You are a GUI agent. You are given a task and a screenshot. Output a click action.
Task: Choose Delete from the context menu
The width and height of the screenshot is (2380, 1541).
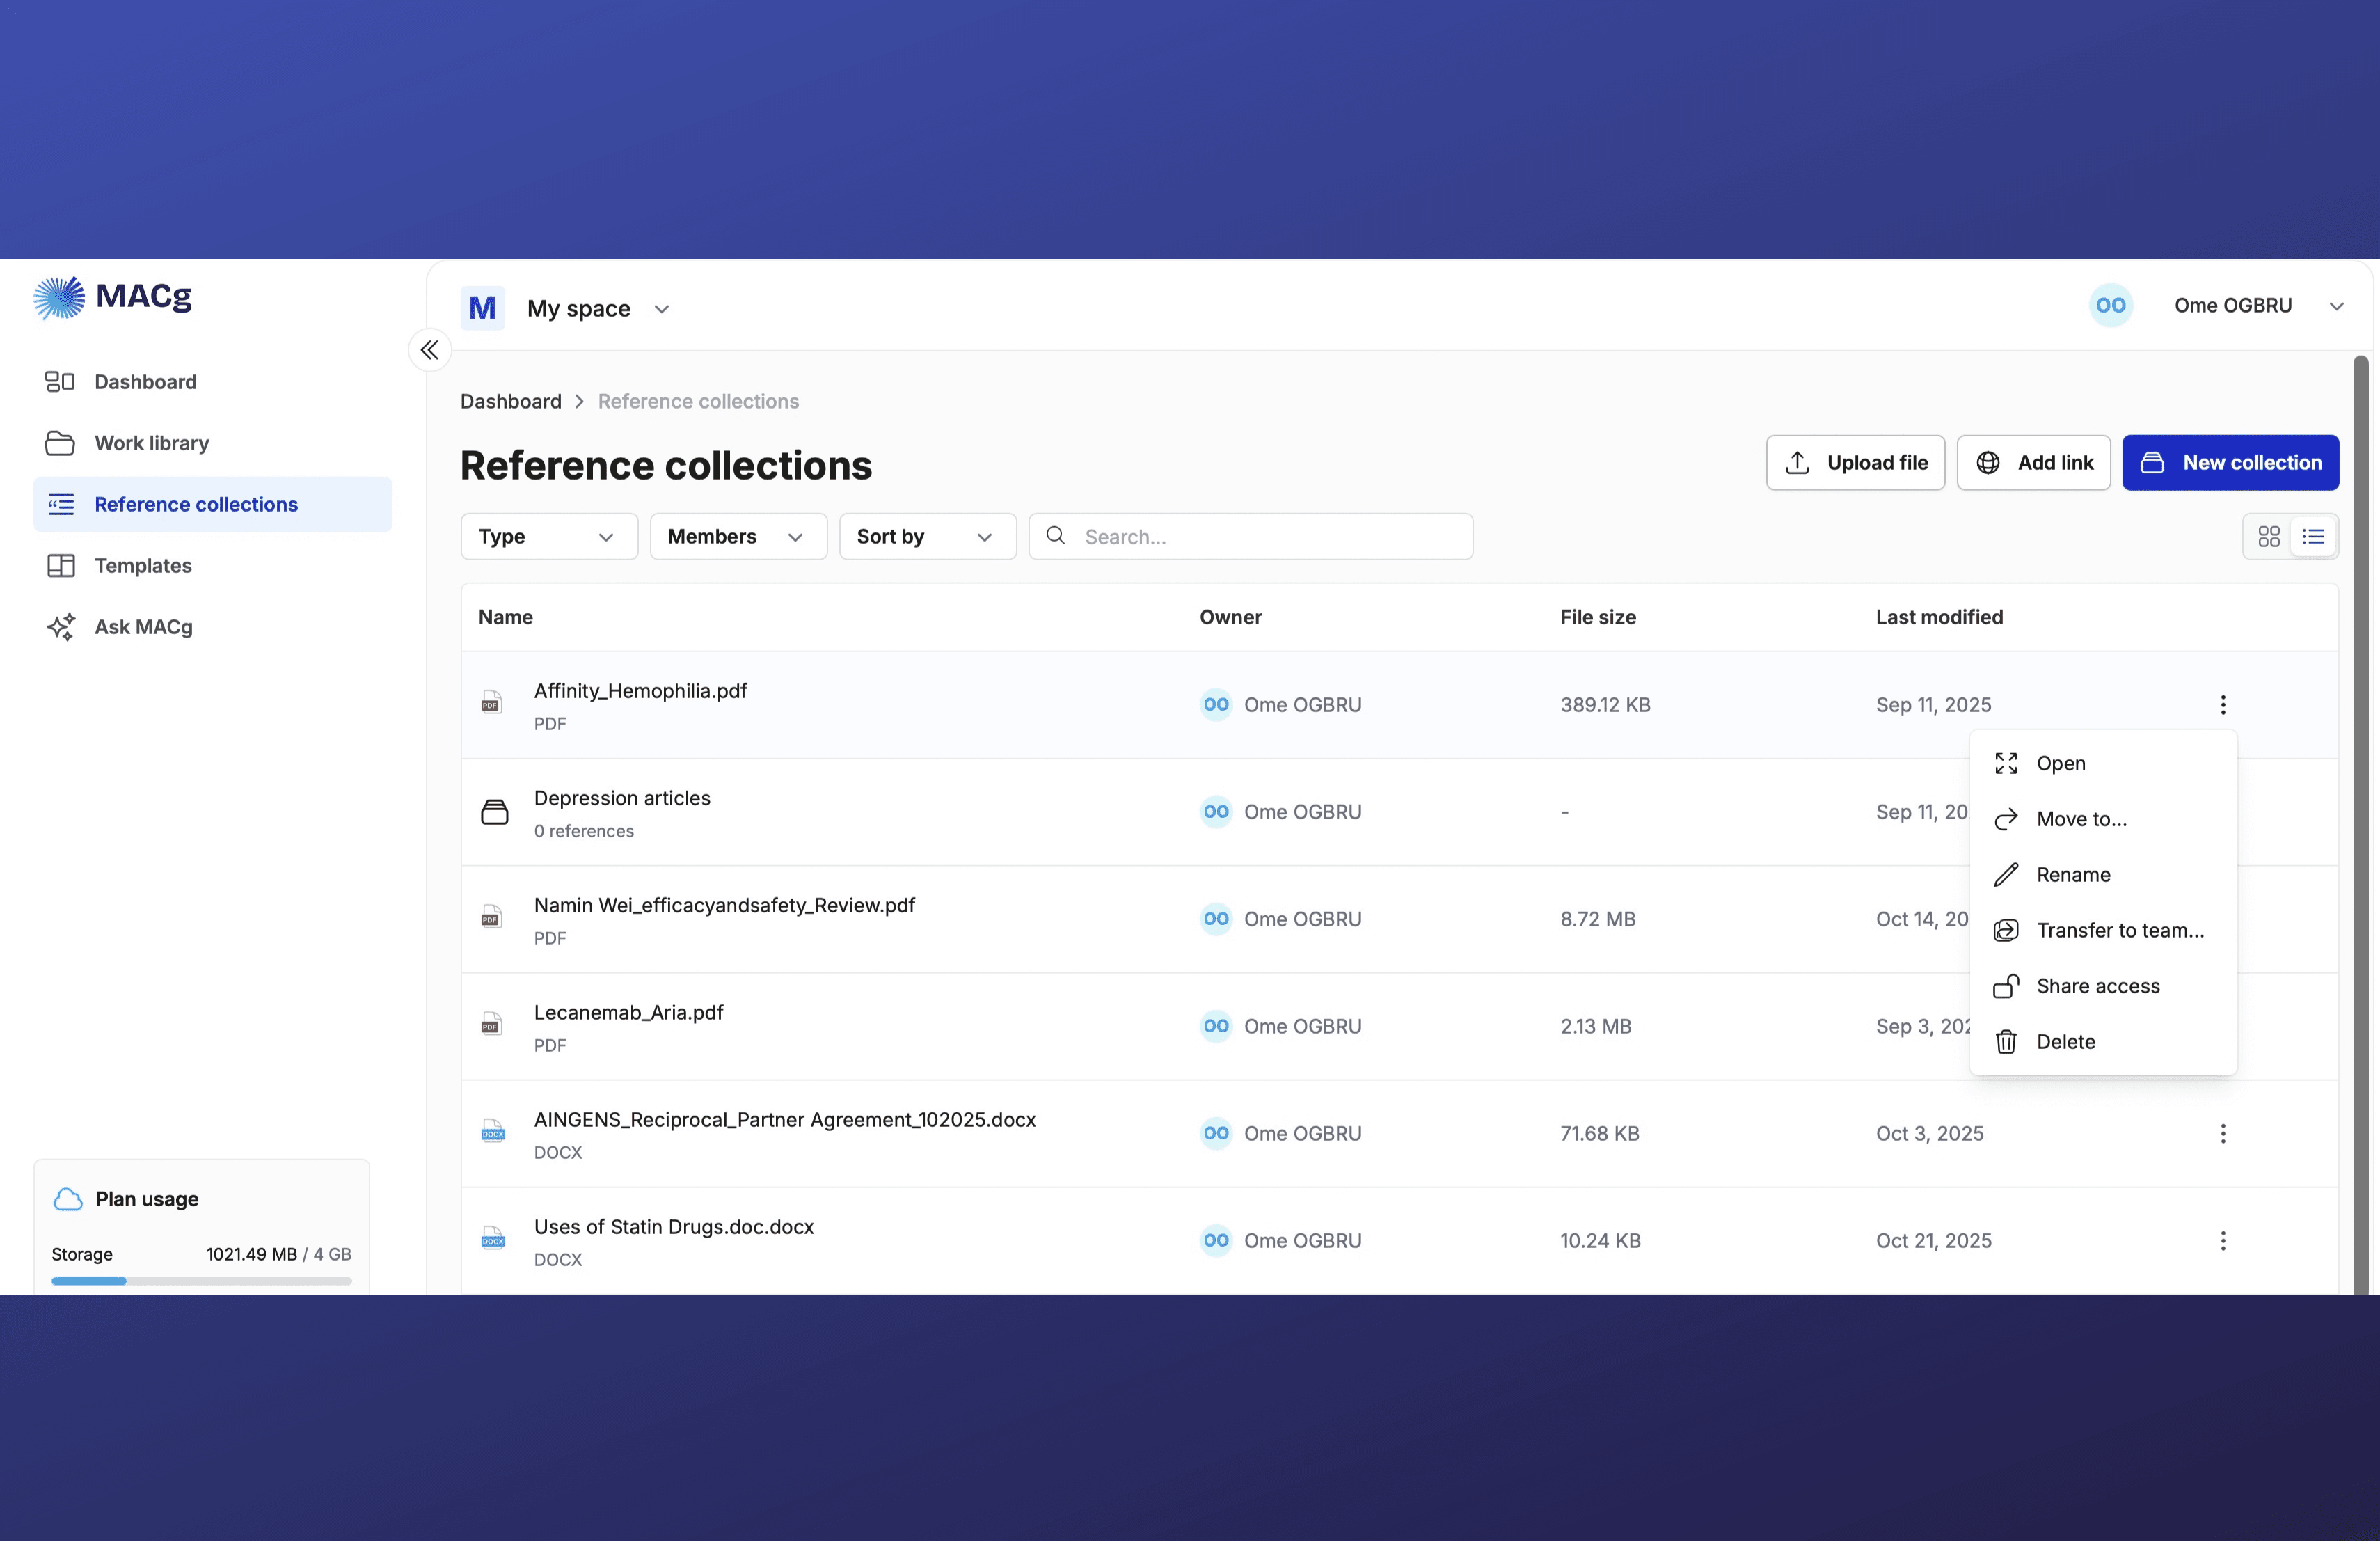[2103, 1042]
